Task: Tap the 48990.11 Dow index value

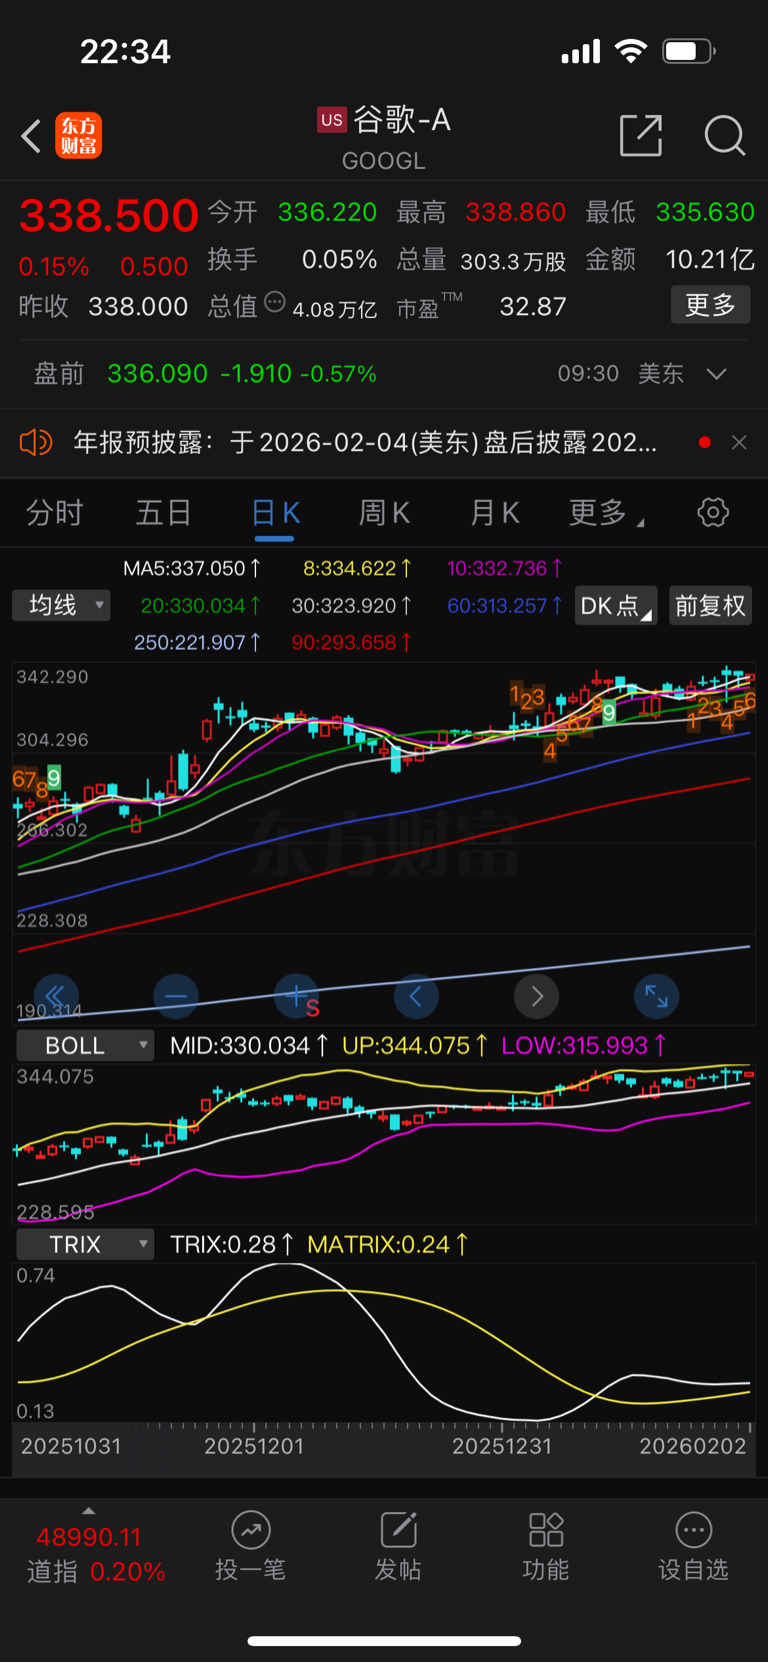Action: click(x=89, y=1537)
